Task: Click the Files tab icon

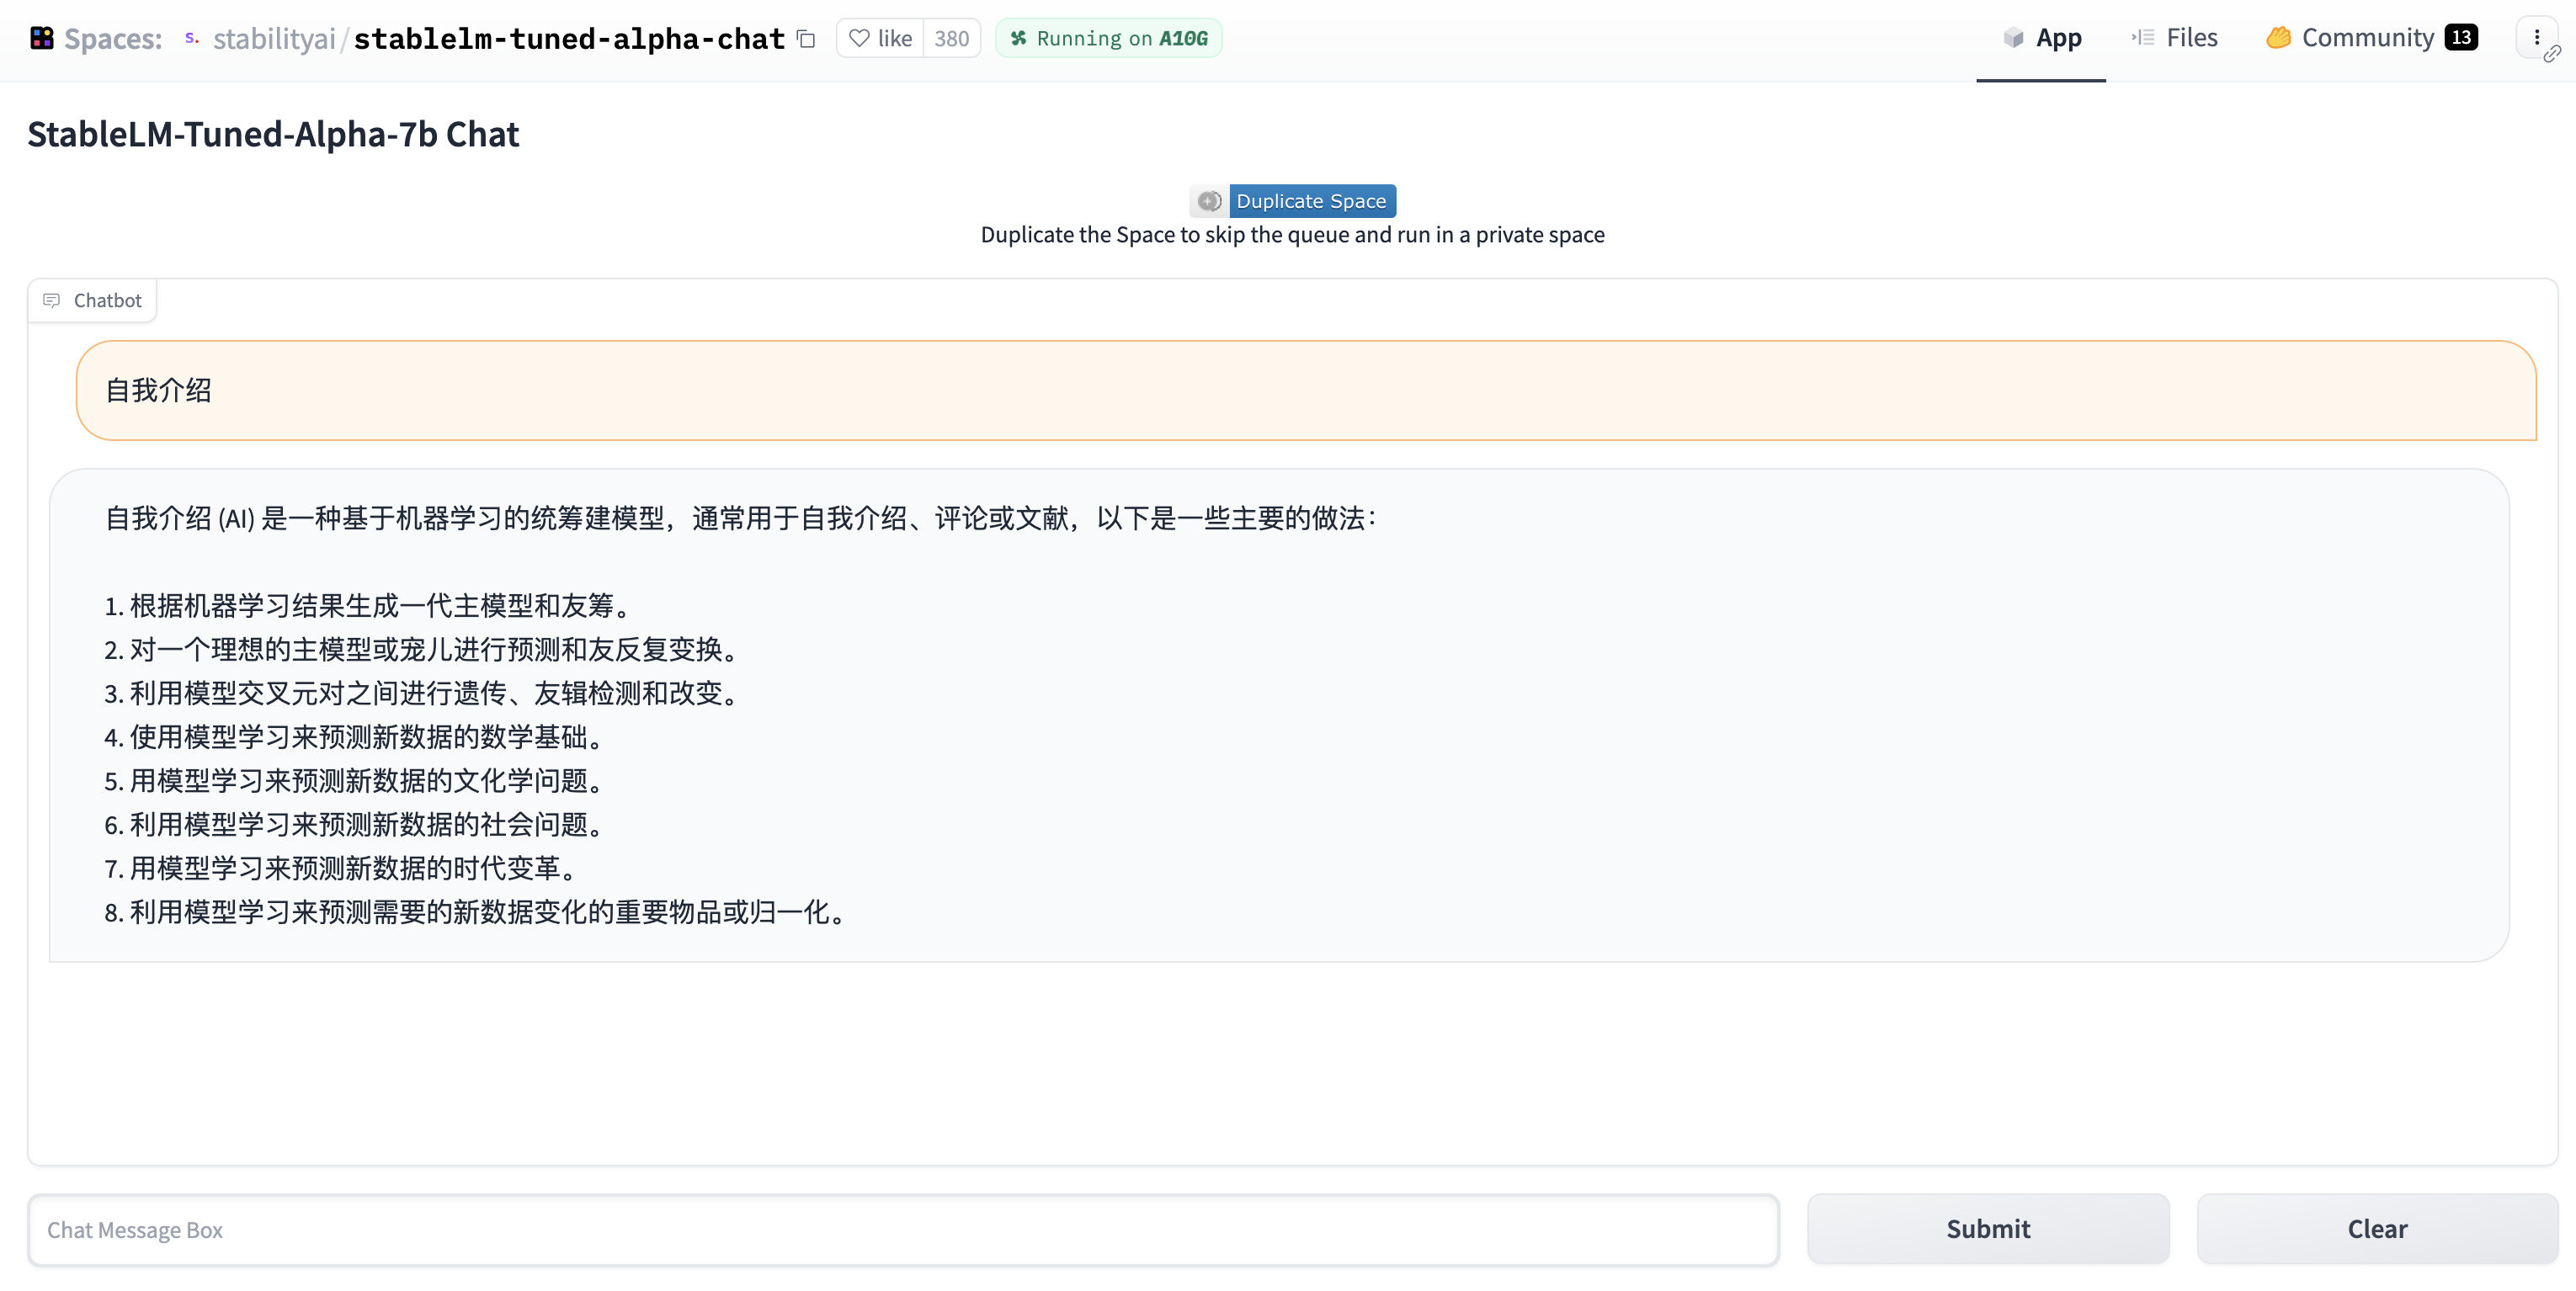Action: [x=2141, y=36]
